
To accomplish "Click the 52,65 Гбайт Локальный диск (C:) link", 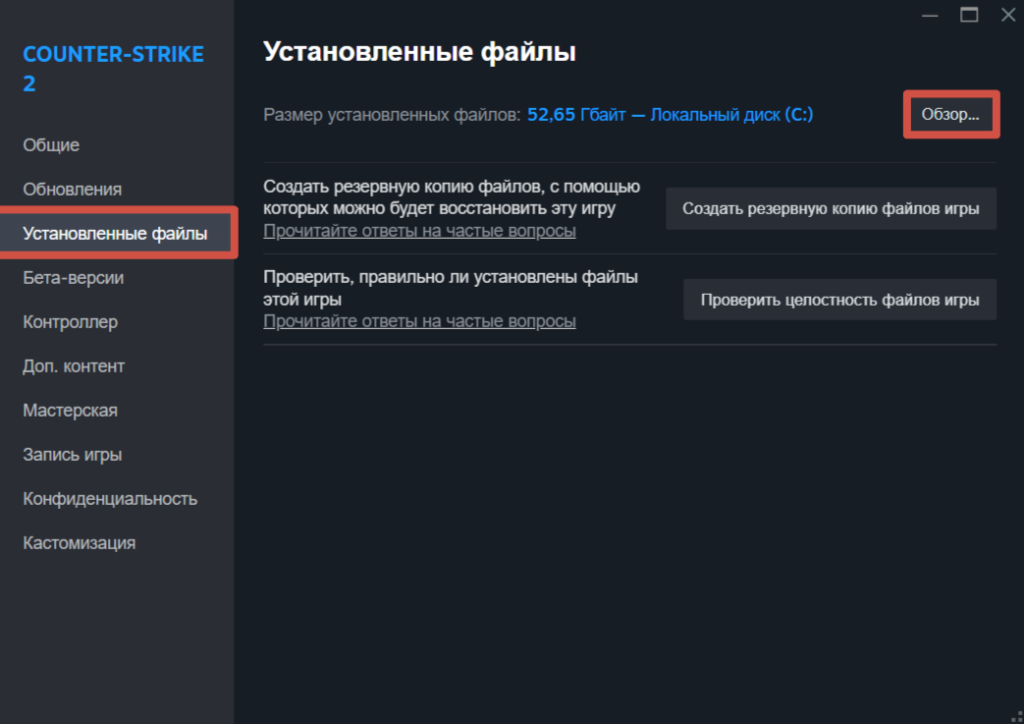I will (x=670, y=115).
